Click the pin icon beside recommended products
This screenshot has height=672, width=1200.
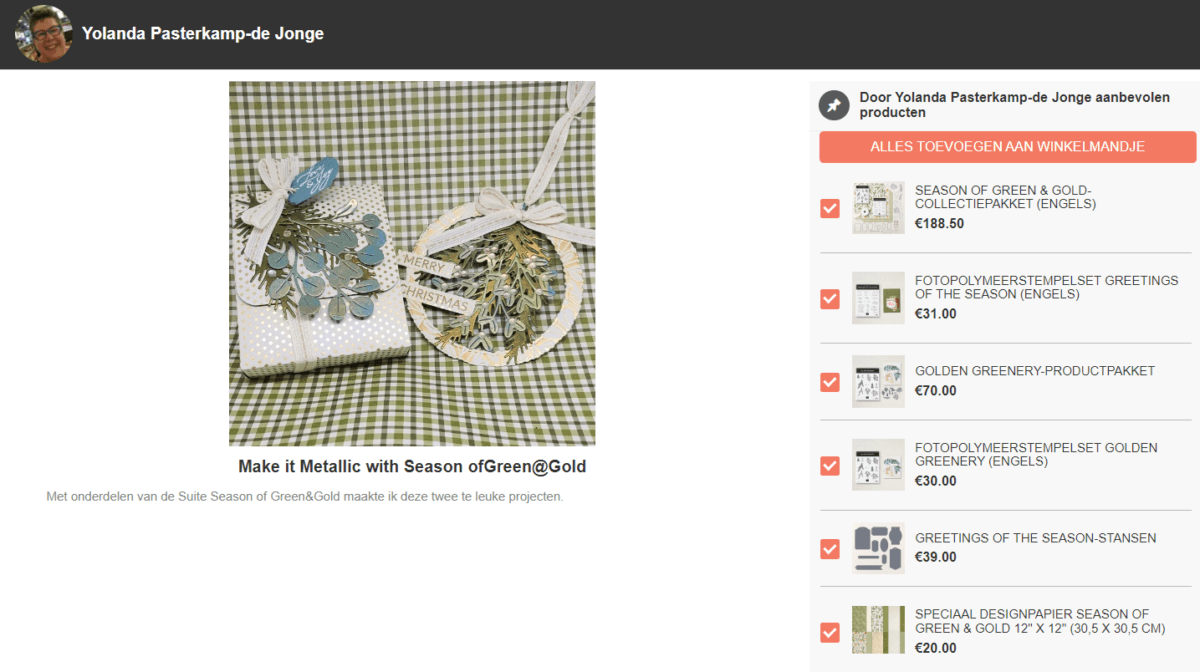833,105
